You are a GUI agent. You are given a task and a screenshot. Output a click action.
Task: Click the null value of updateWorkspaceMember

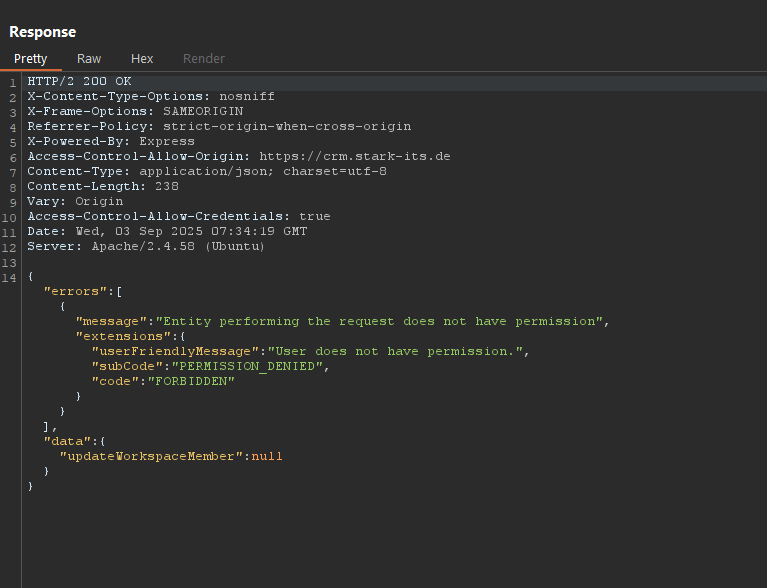click(x=267, y=456)
